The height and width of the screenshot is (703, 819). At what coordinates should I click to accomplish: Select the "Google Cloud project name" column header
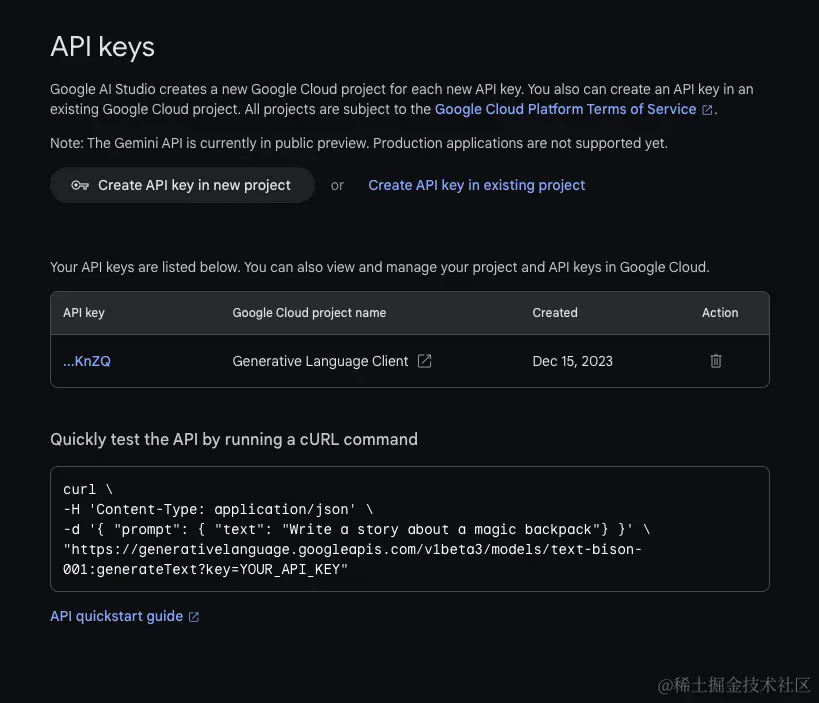(x=309, y=313)
